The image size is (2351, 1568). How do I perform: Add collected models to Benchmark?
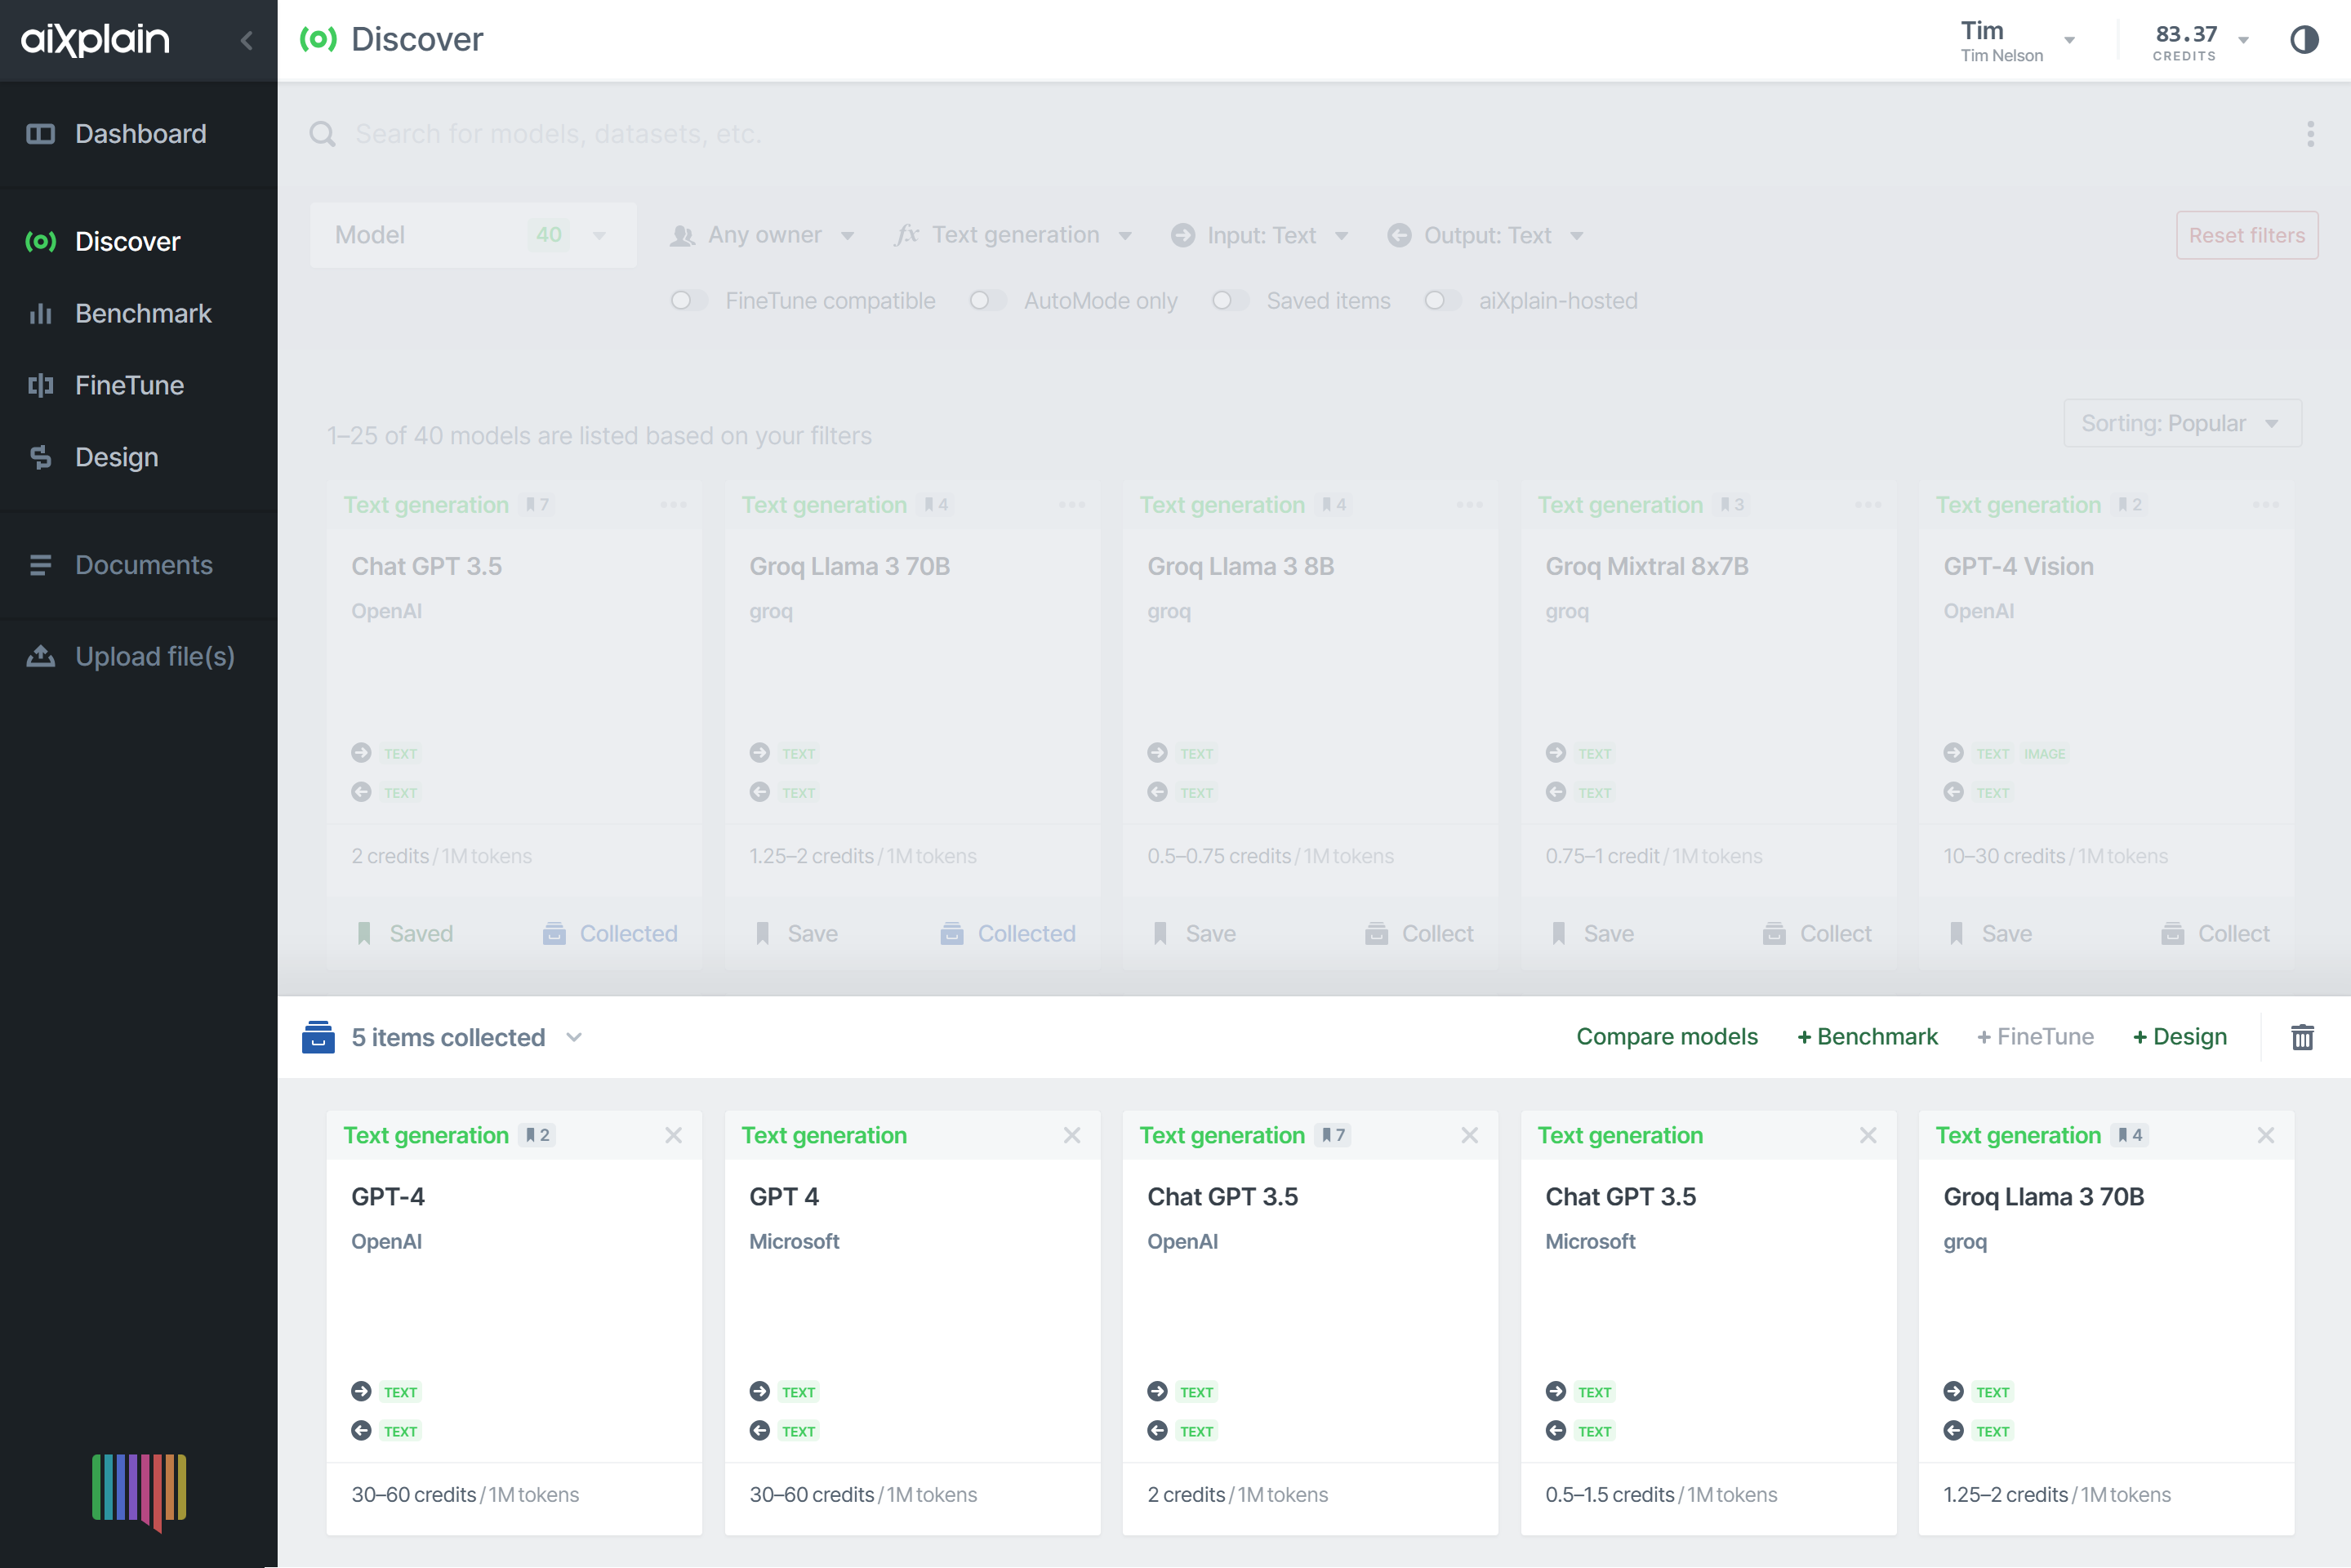(1867, 1036)
